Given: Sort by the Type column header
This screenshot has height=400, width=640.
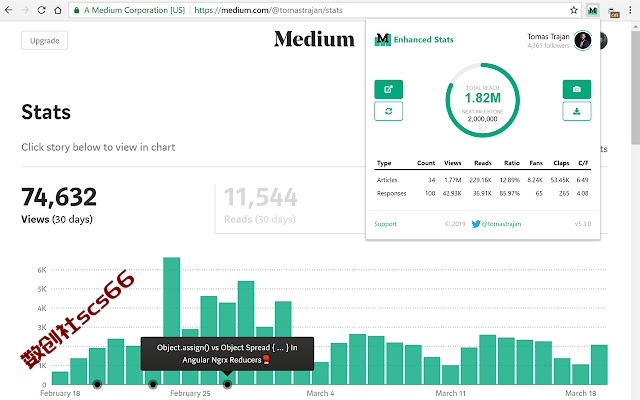Looking at the screenshot, I should [x=384, y=163].
